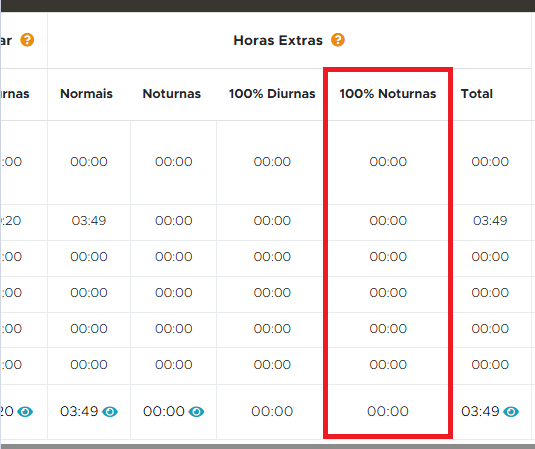Click the eye icon in the leftmost cut-off column
Screen dimensions: 535x449
pyautogui.click(x=25, y=412)
